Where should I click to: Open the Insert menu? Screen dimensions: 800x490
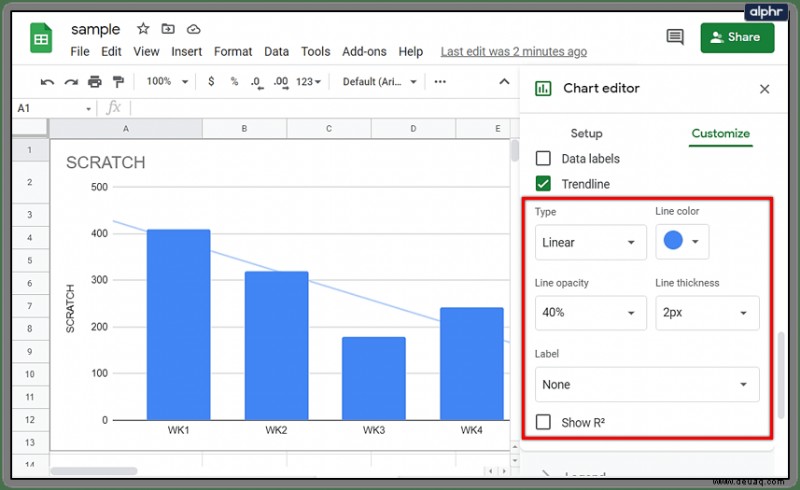pyautogui.click(x=186, y=52)
